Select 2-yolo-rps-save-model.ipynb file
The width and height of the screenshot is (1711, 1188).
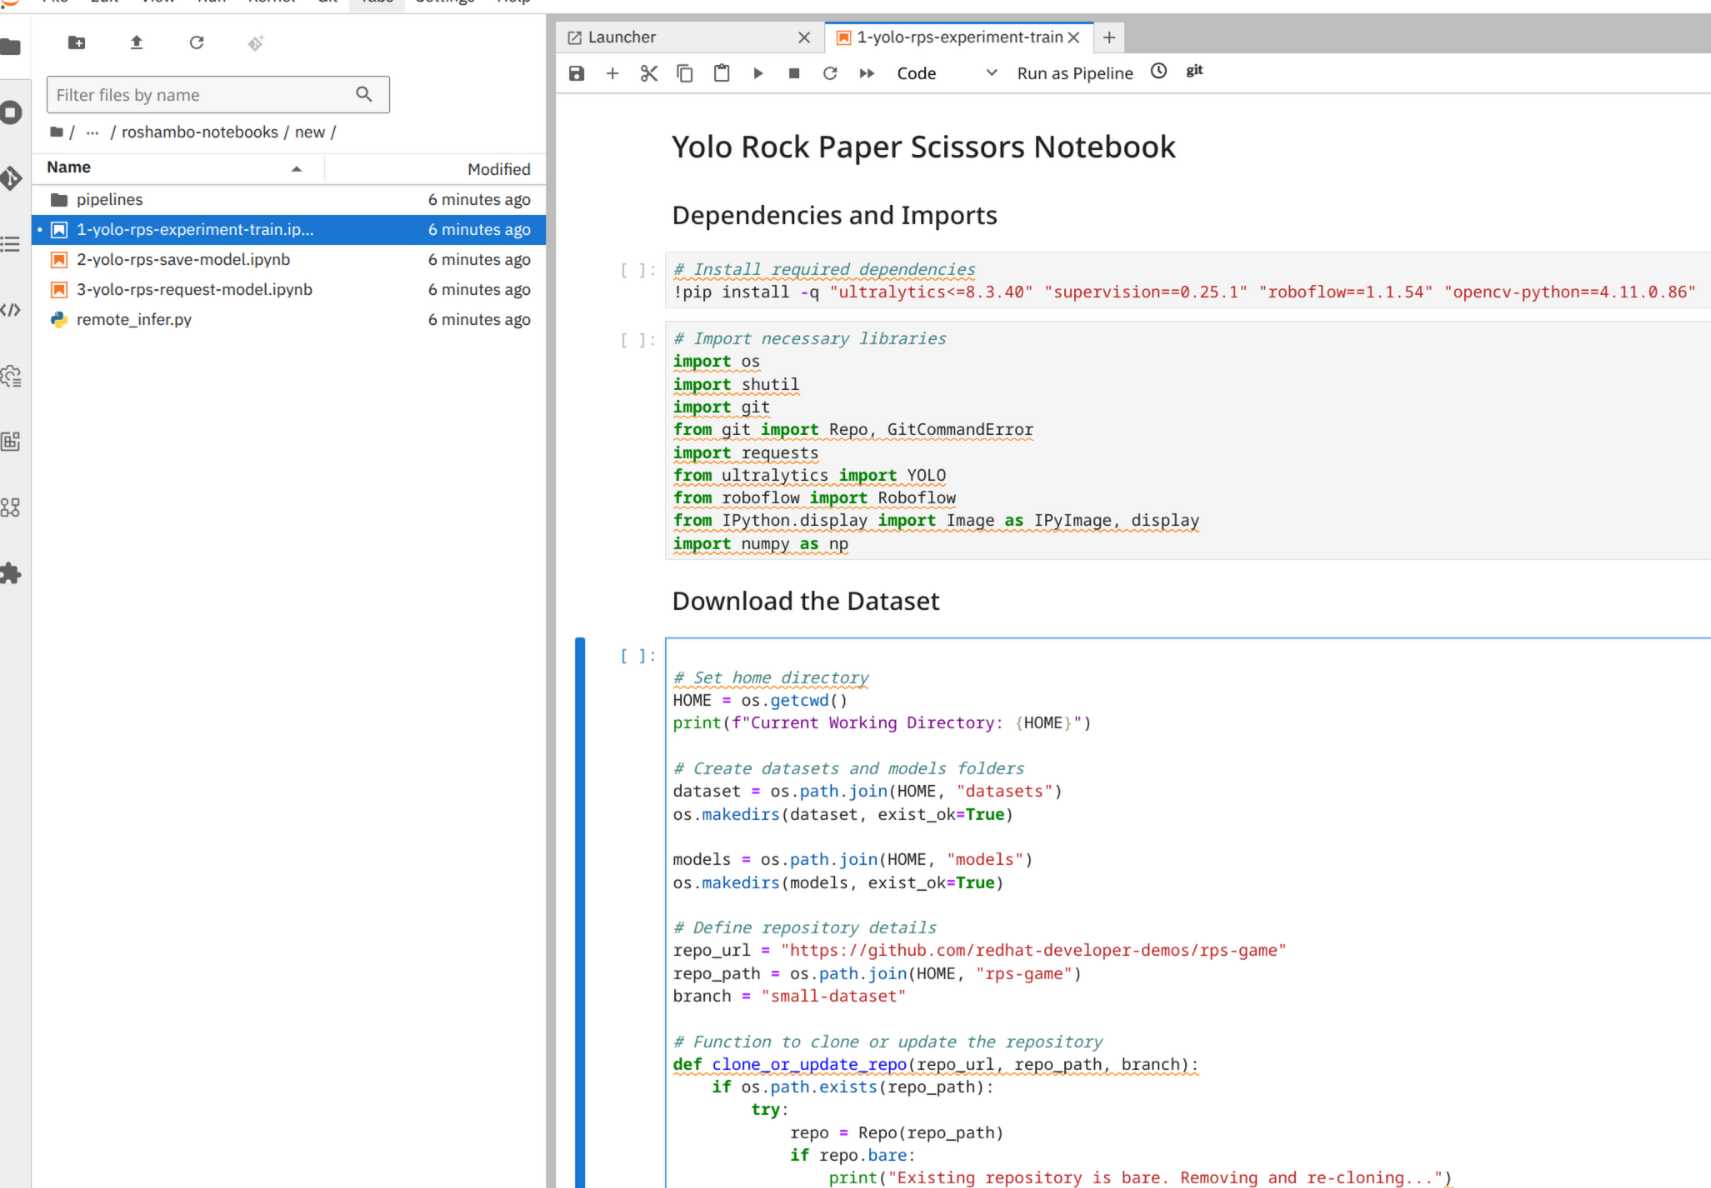click(289, 259)
